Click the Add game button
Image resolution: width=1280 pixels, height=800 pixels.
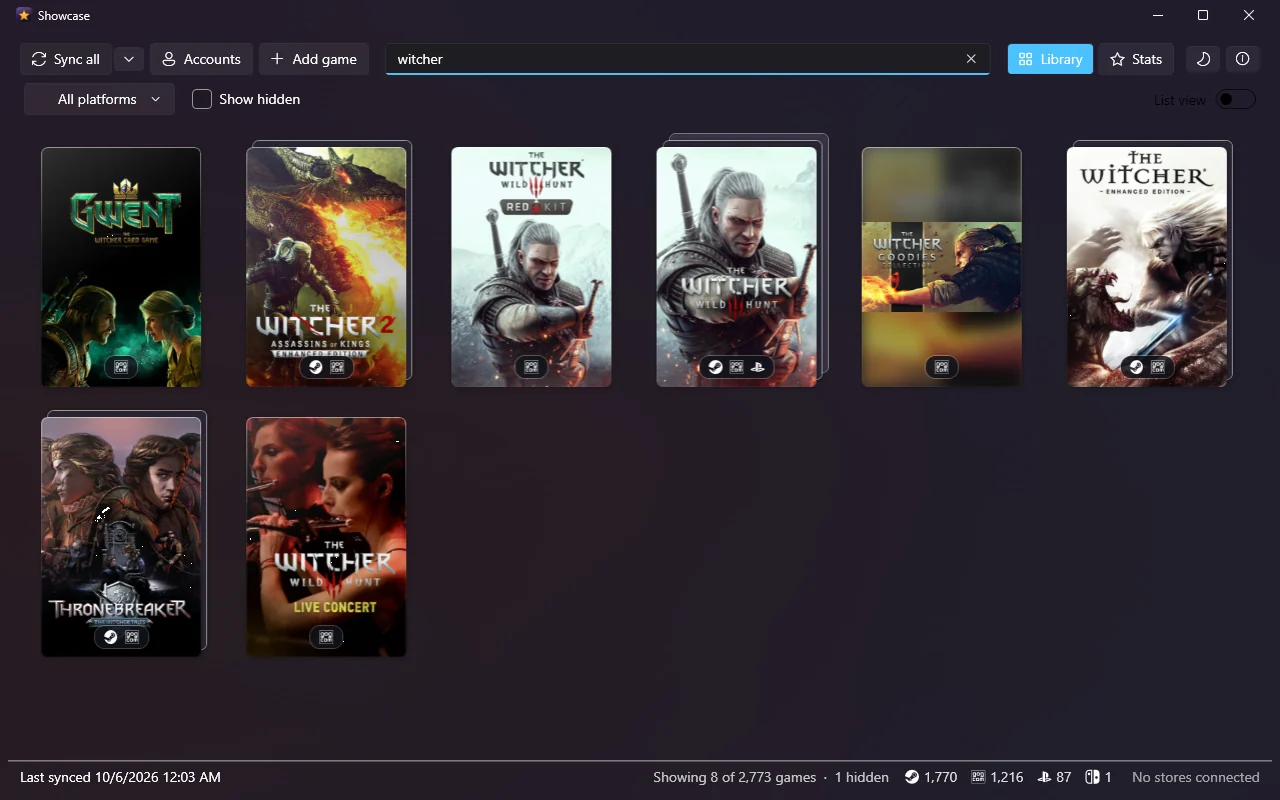314,59
